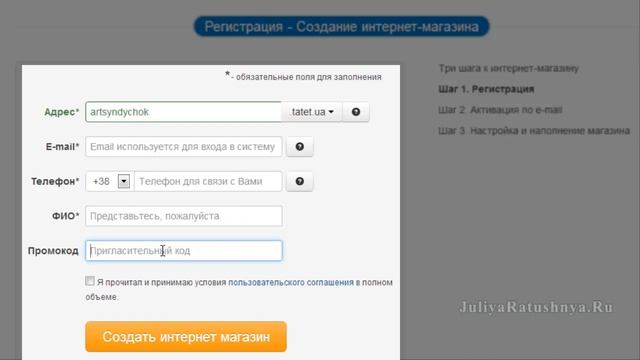Image resolution: width=640 pixels, height=360 pixels.
Task: Click the Промокод invitation code field
Action: [x=184, y=251]
